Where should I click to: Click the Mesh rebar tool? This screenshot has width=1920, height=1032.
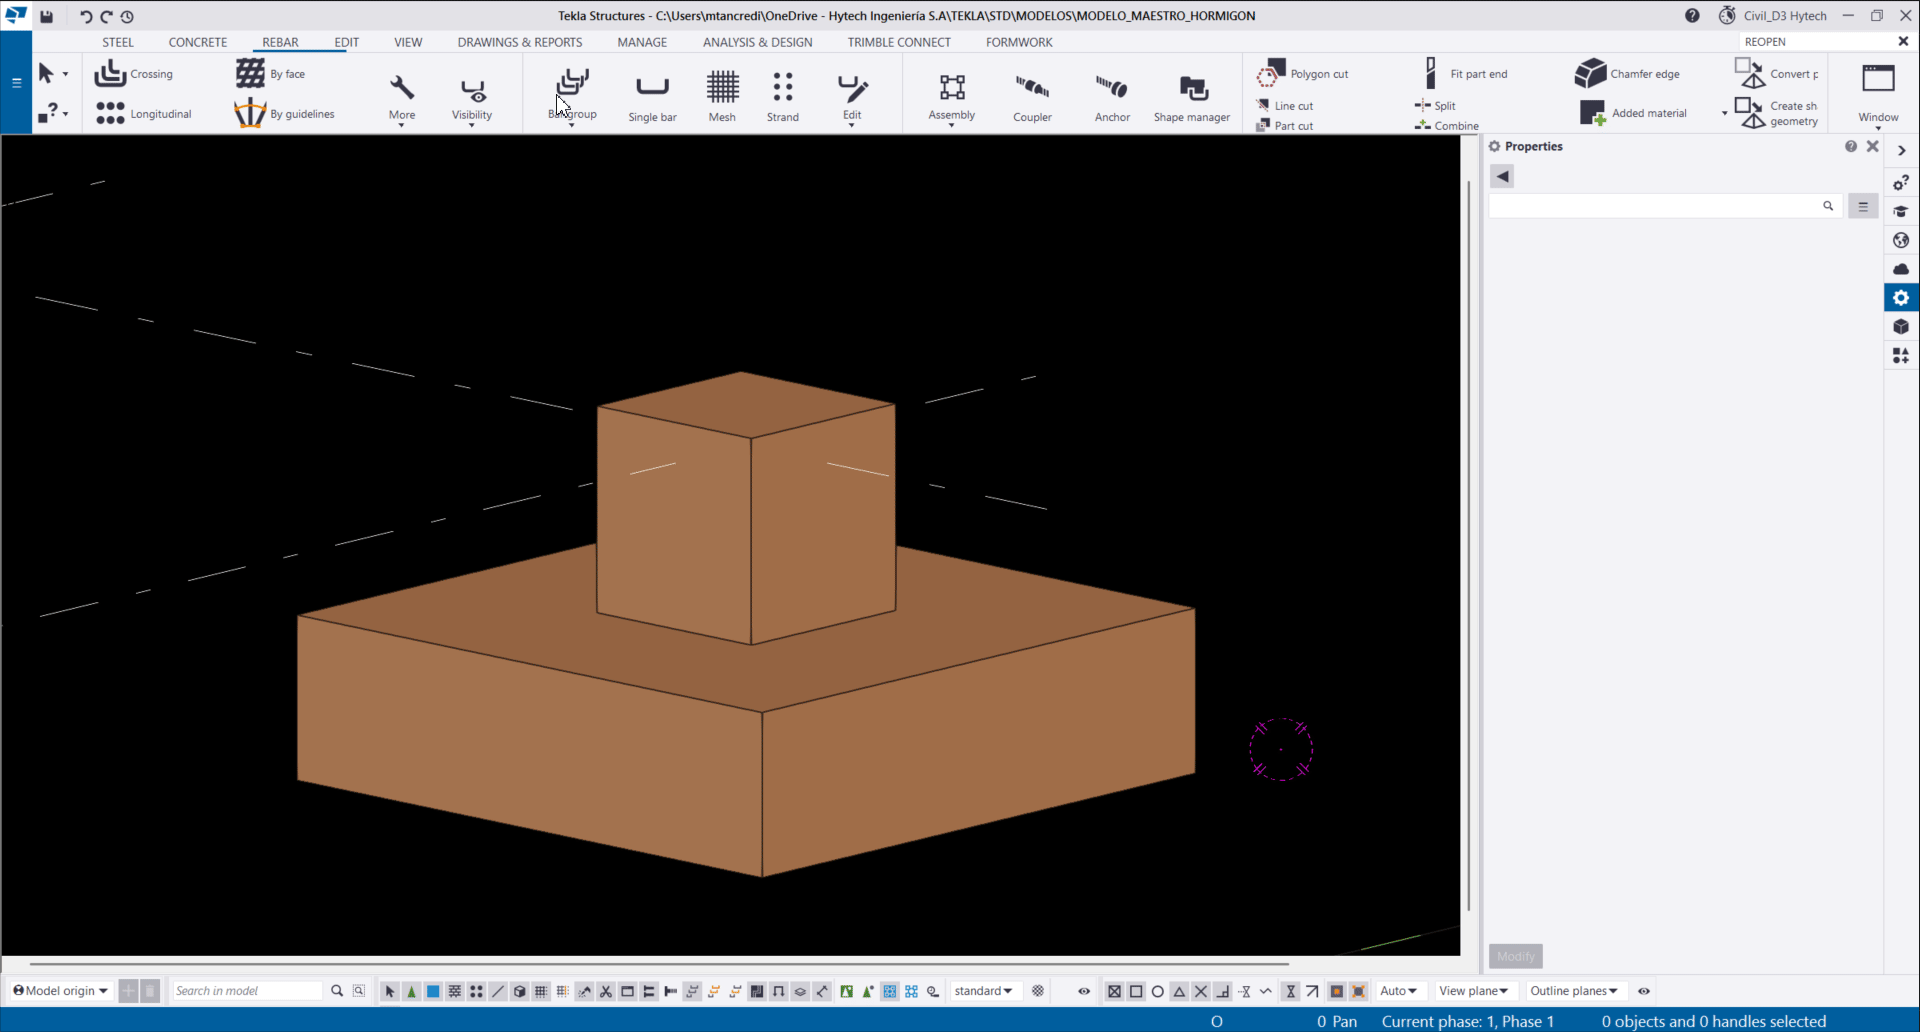point(722,96)
